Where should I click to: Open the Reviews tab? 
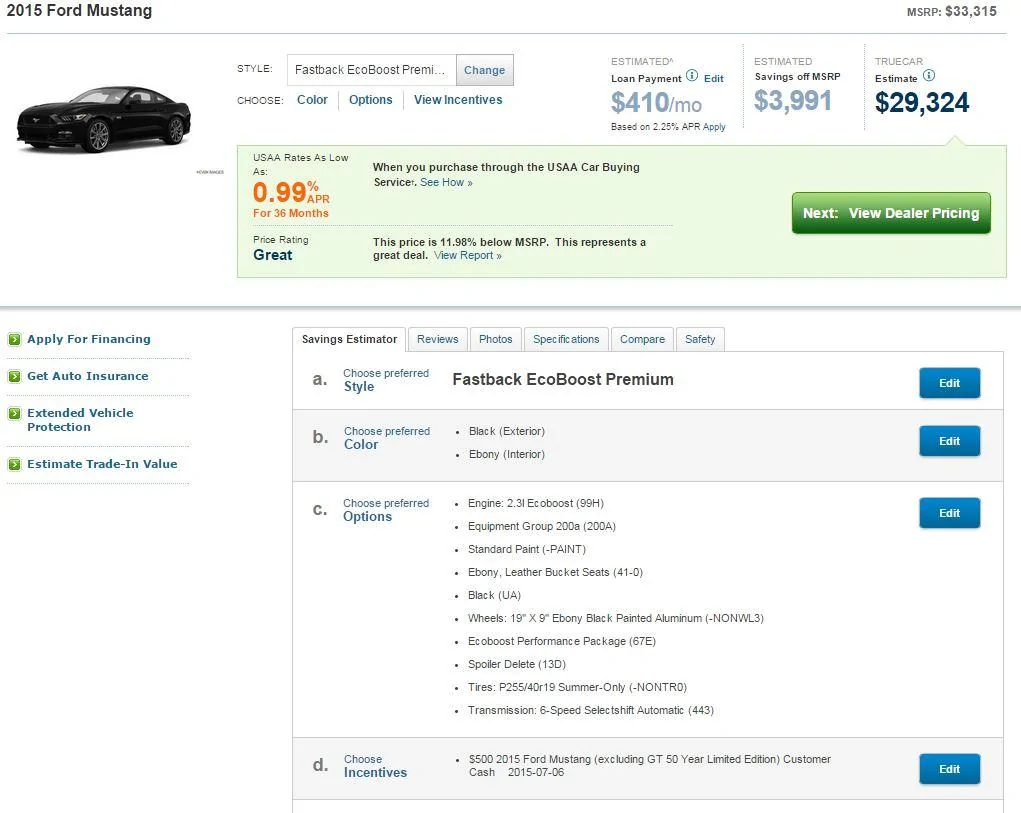pos(438,339)
